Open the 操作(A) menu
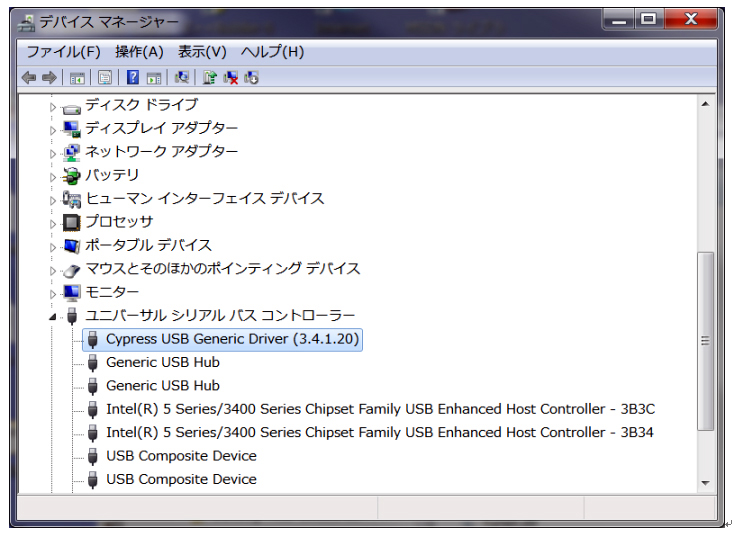This screenshot has width=735, height=534. tap(139, 52)
